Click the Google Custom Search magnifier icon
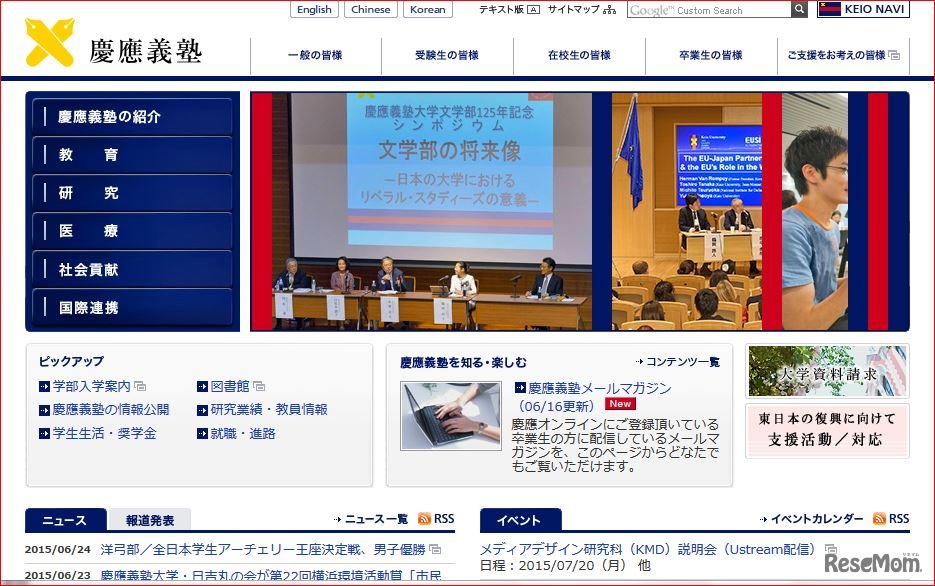The width and height of the screenshot is (935, 586). [798, 10]
